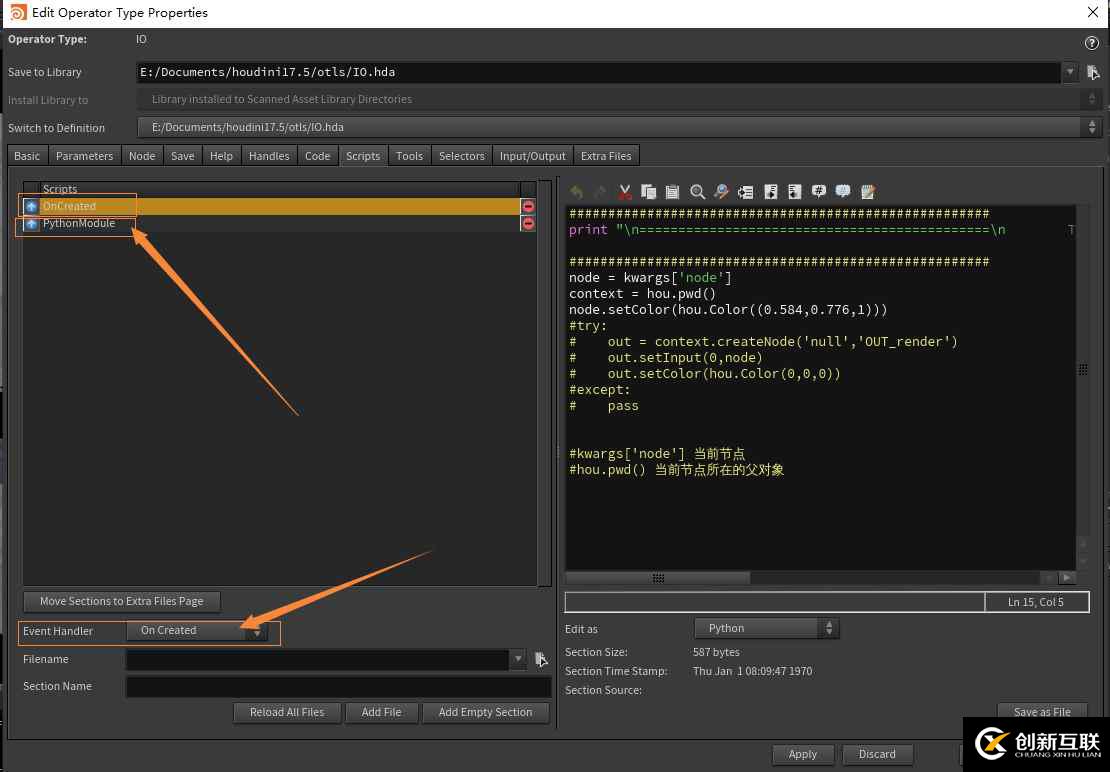Select the Scripts tab
Screen dimensions: 1110x772
tap(363, 156)
